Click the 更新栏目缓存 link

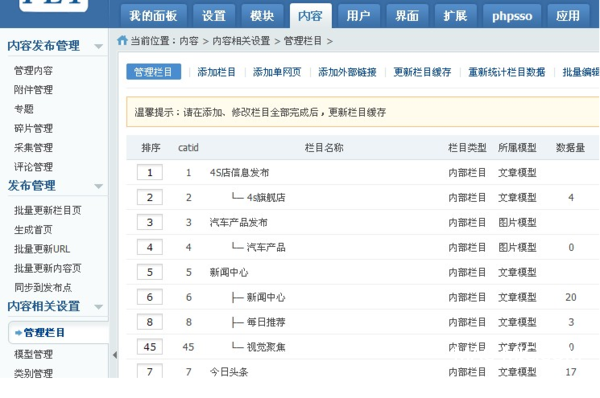(422, 72)
